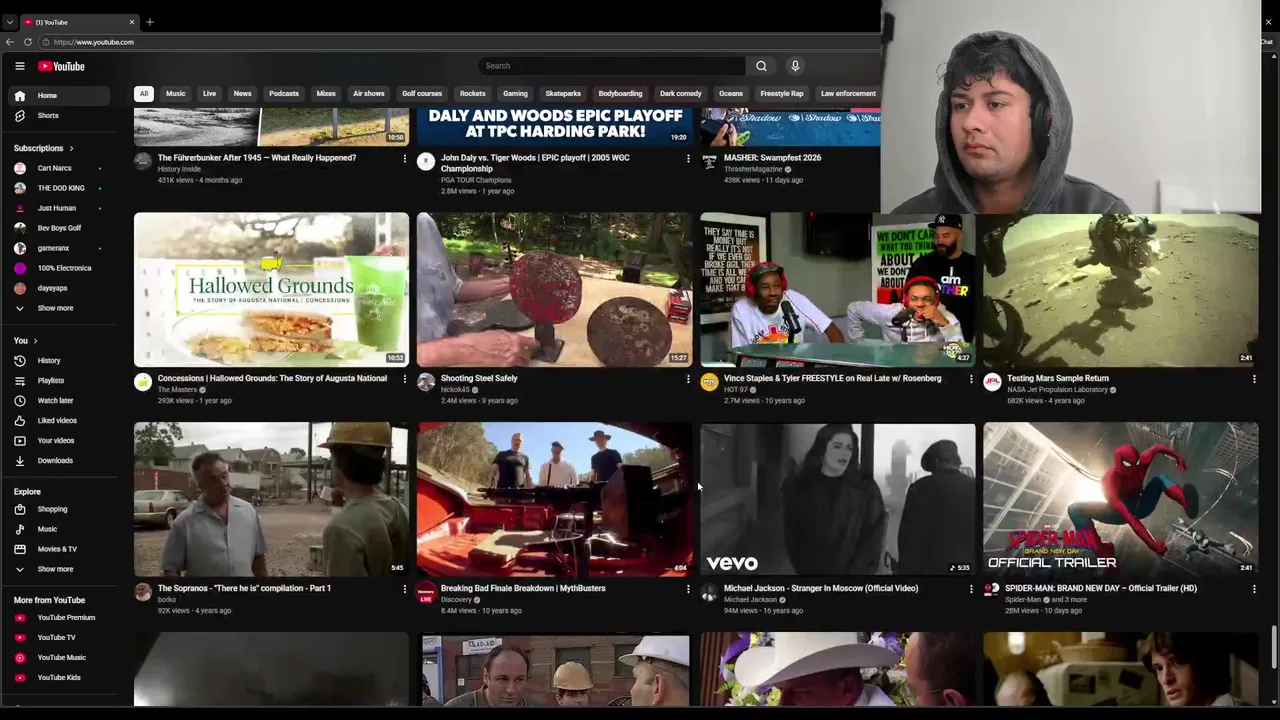Open more options for Testing Mars Sample Return
Image resolution: width=1280 pixels, height=720 pixels.
pos(1254,379)
